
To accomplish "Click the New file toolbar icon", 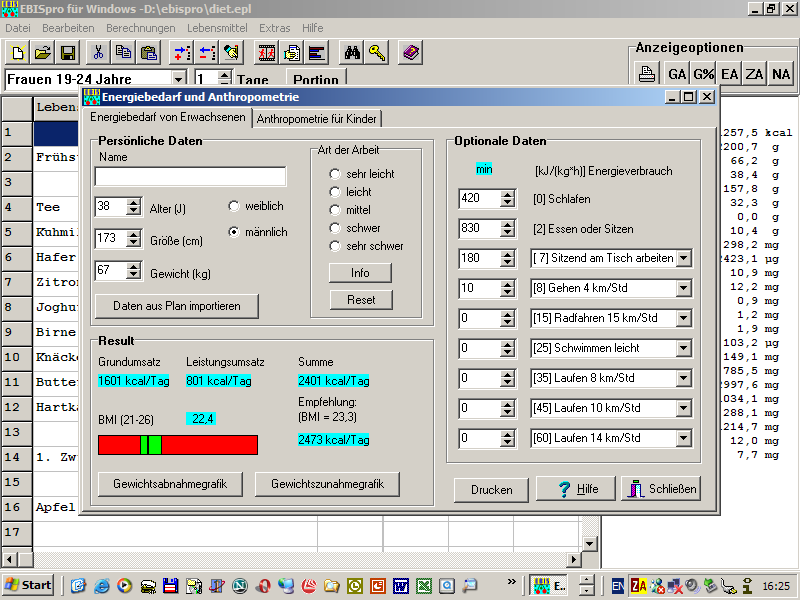I will tap(18, 53).
